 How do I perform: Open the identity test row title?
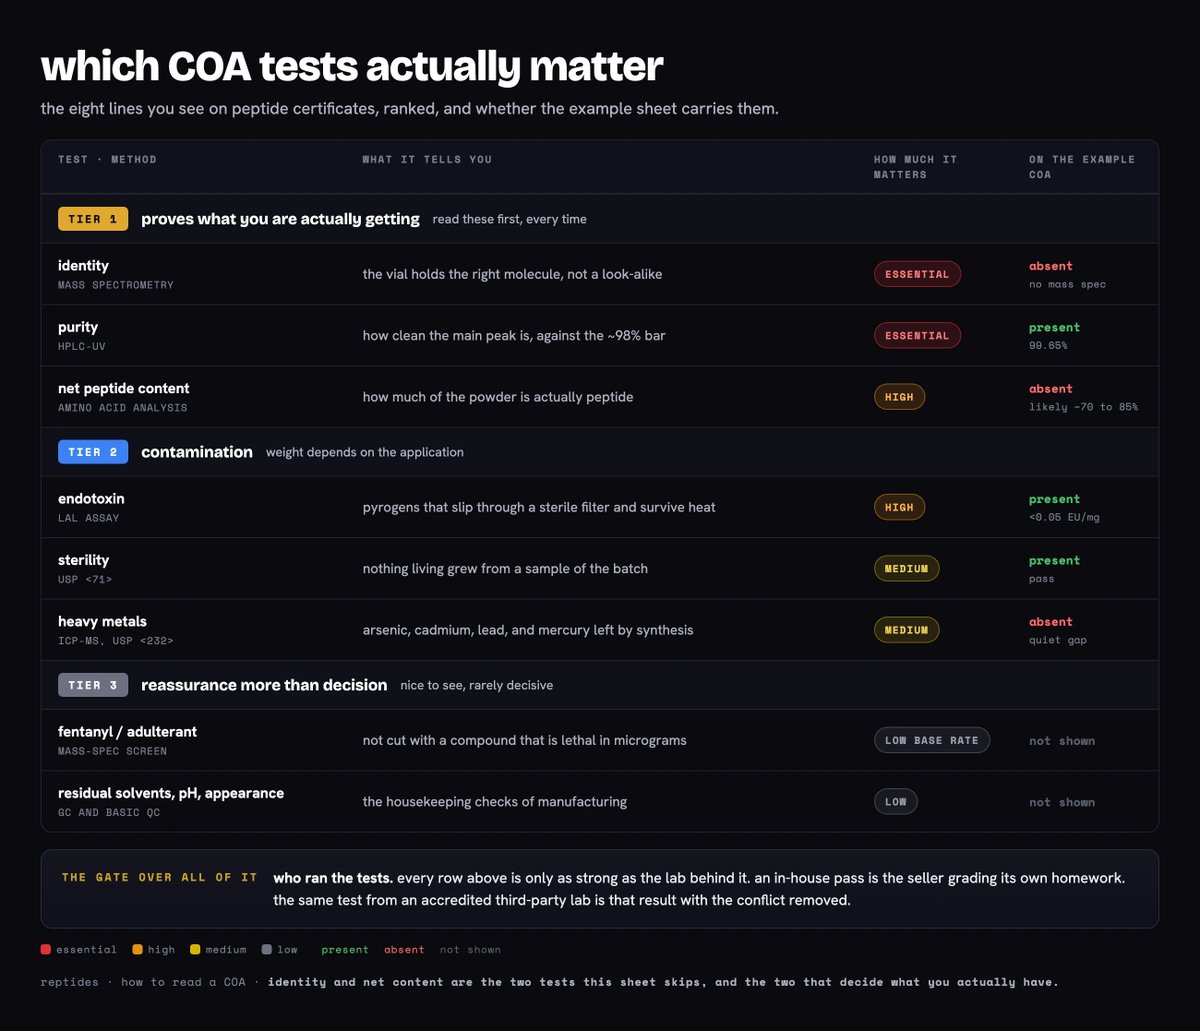pyautogui.click(x=83, y=266)
